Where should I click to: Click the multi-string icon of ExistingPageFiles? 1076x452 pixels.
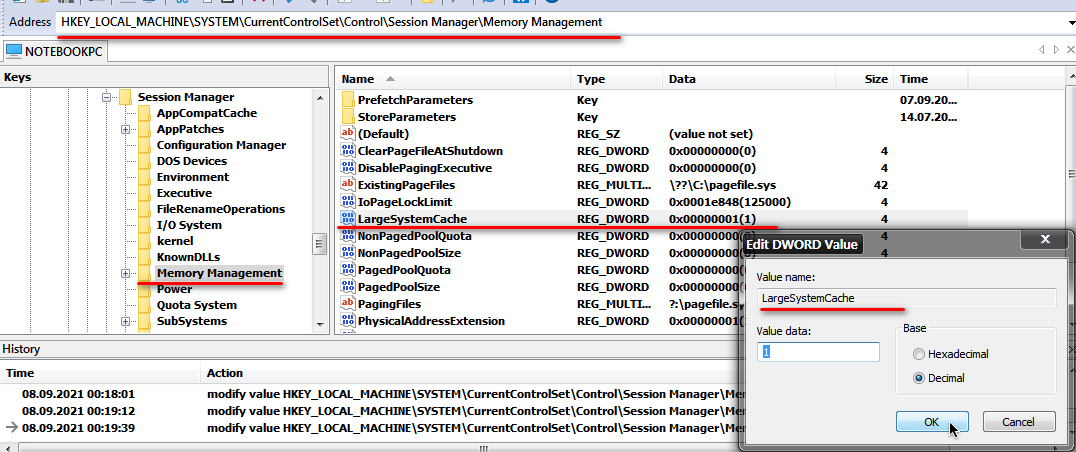[x=348, y=185]
